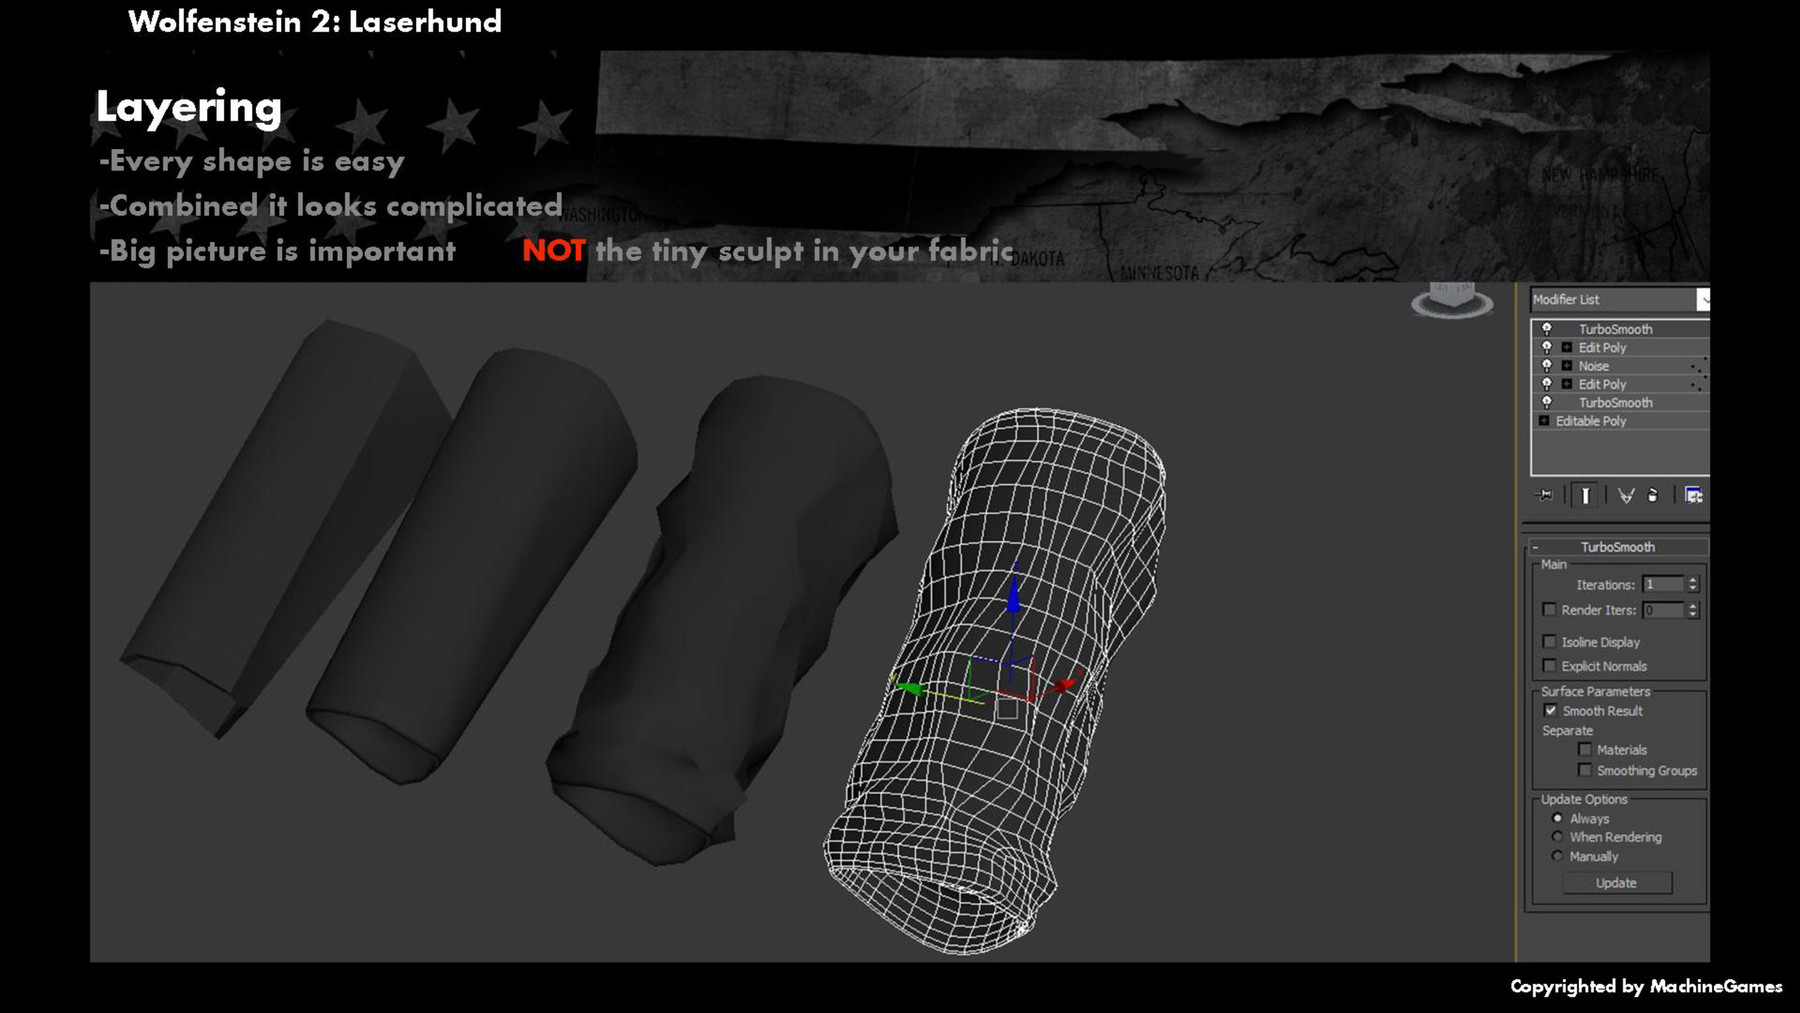This screenshot has height=1013, width=1800.
Task: Select the Noise modifier row
Action: pos(1620,366)
